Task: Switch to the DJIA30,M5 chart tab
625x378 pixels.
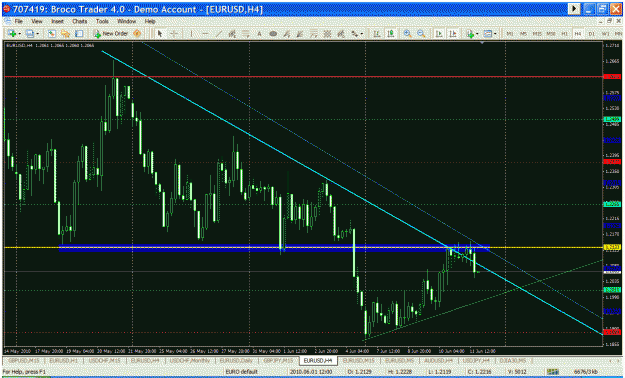Action: pos(513,360)
